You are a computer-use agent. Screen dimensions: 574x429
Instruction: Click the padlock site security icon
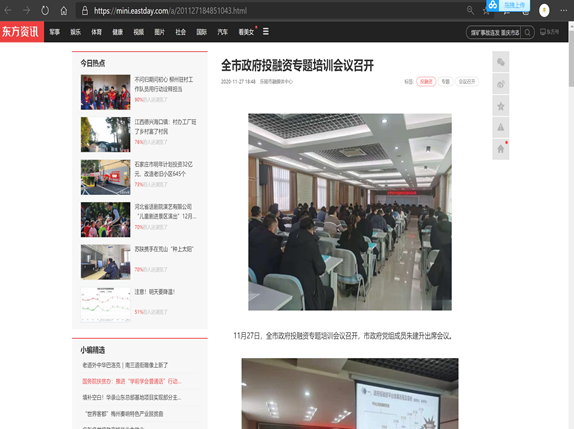(x=85, y=10)
